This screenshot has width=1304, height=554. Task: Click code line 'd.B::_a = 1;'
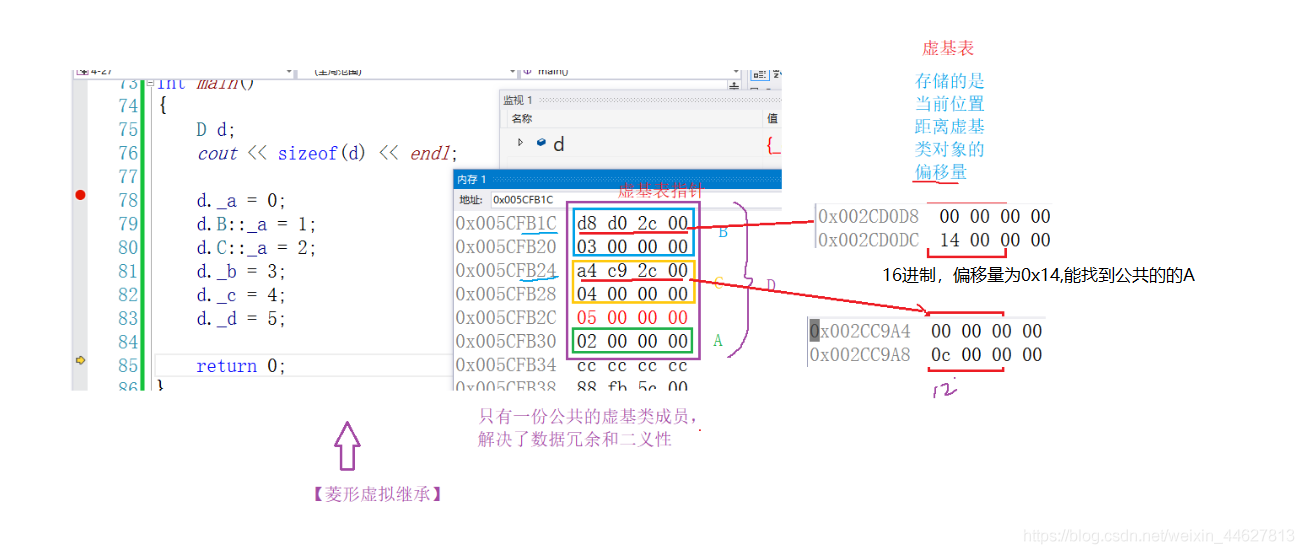pos(256,224)
